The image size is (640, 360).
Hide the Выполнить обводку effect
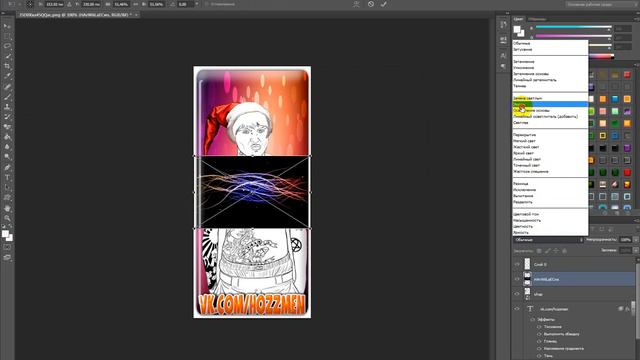(539, 334)
